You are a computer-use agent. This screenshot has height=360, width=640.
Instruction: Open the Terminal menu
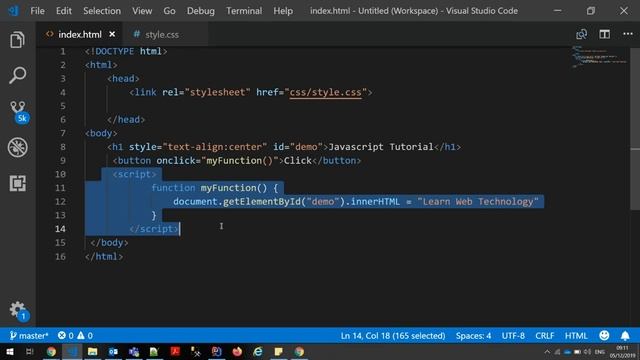[244, 11]
